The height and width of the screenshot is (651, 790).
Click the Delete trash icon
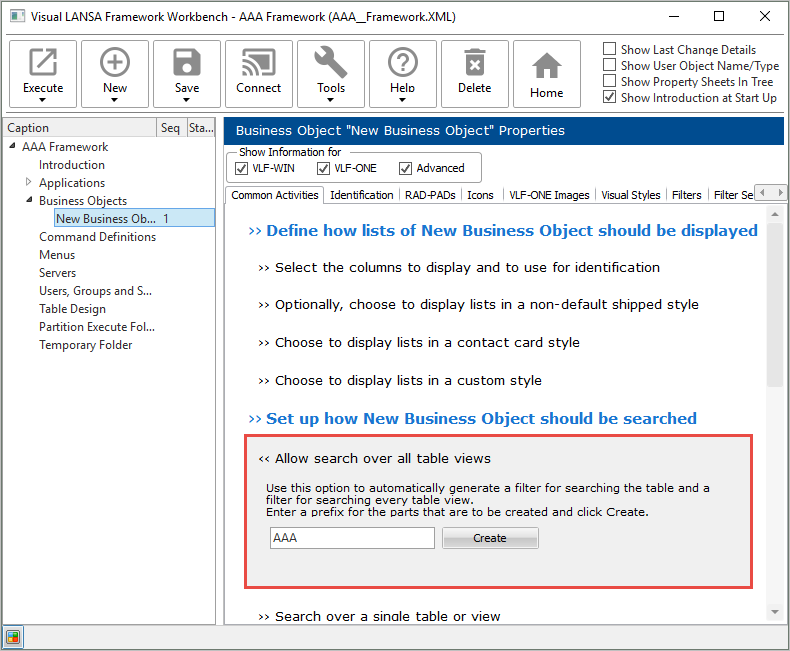[x=475, y=63]
